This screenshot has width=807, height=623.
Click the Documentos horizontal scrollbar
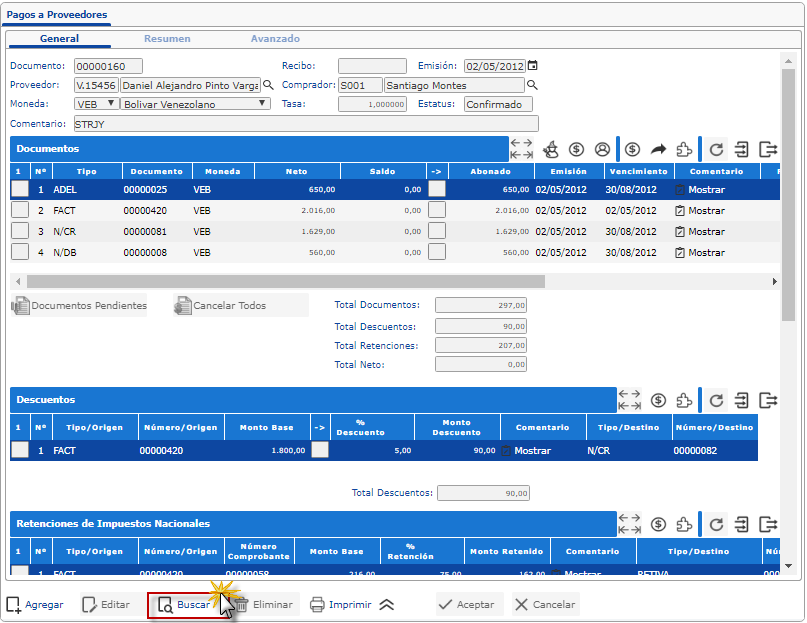[280, 282]
